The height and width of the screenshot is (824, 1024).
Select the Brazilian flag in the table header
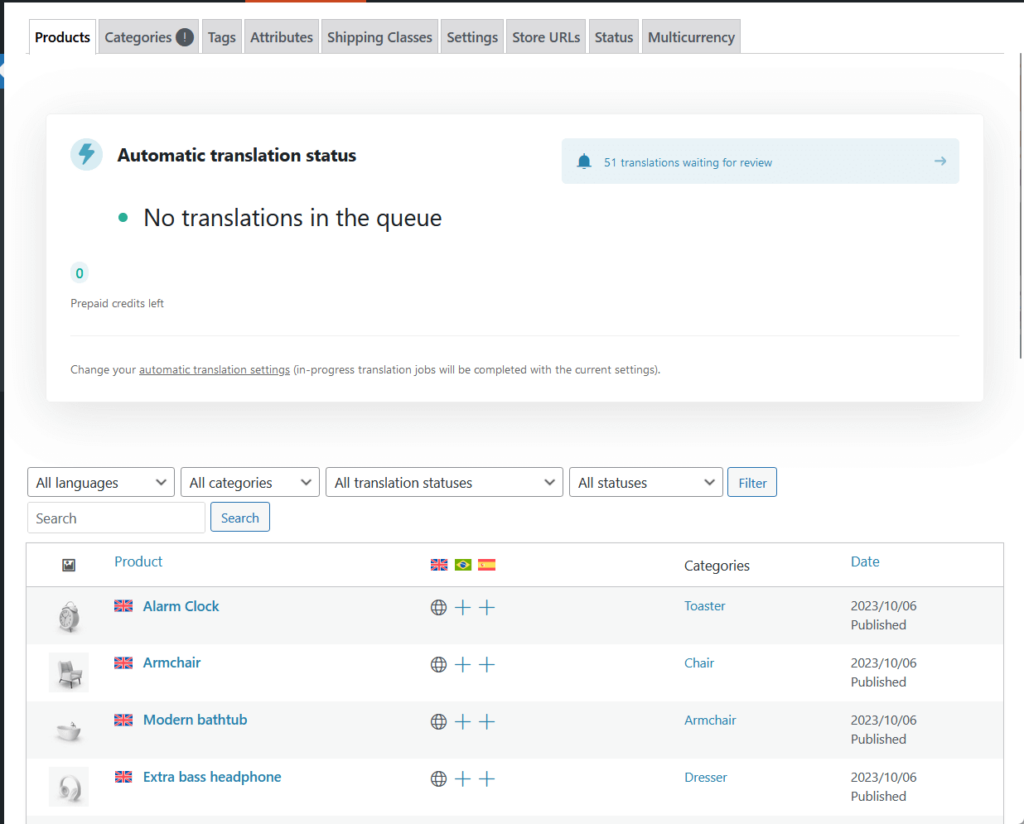coord(462,564)
